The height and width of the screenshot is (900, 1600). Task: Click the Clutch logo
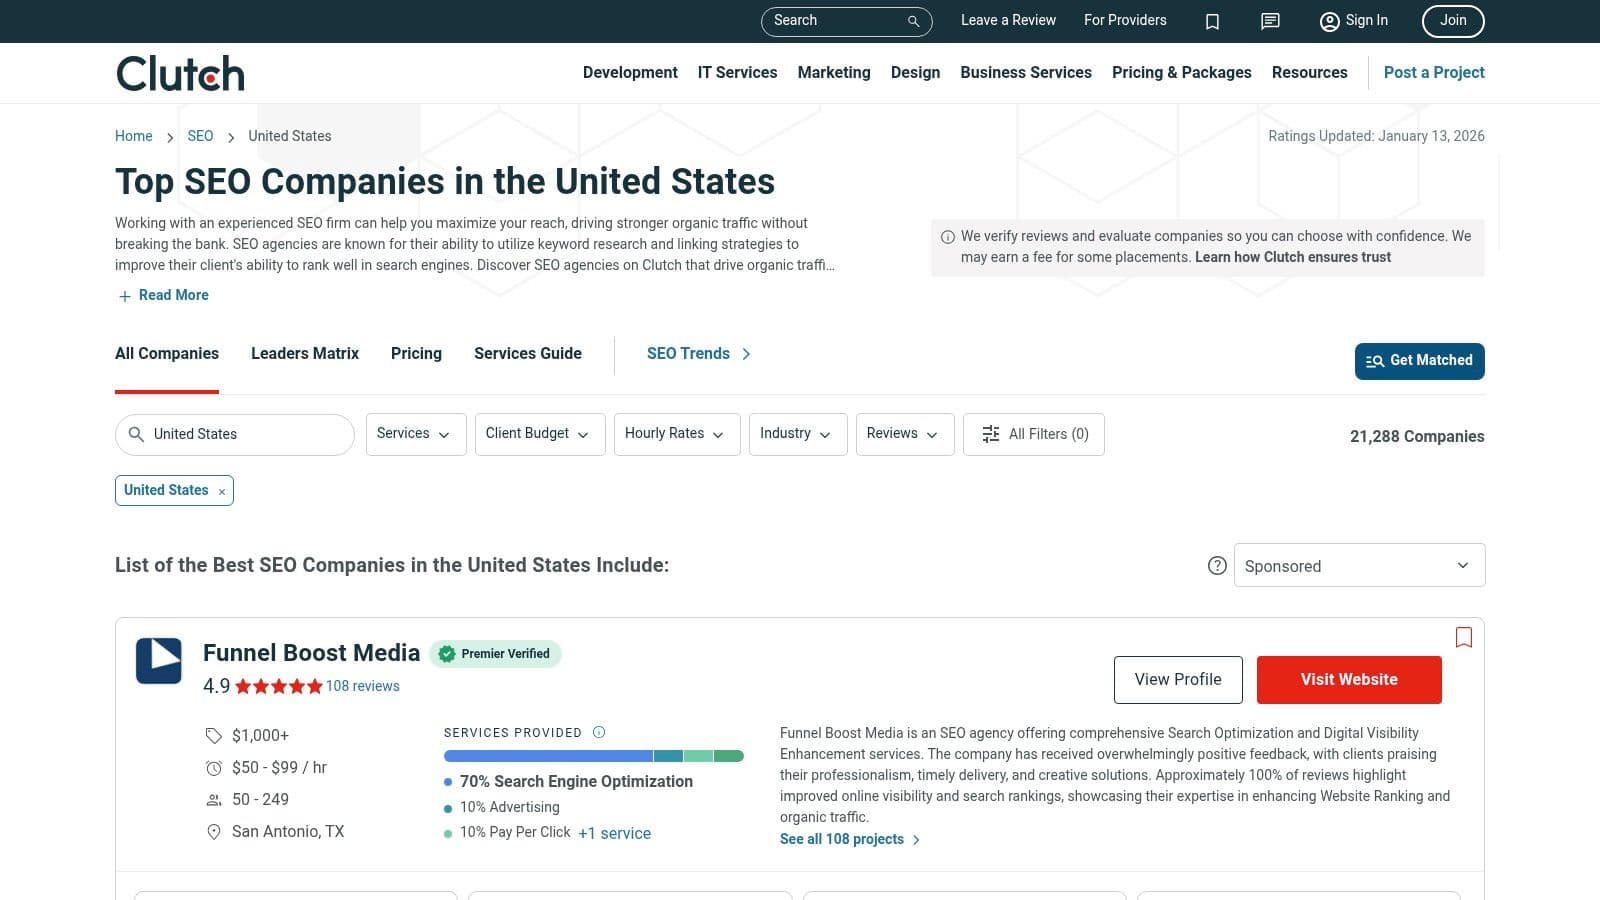180,74
